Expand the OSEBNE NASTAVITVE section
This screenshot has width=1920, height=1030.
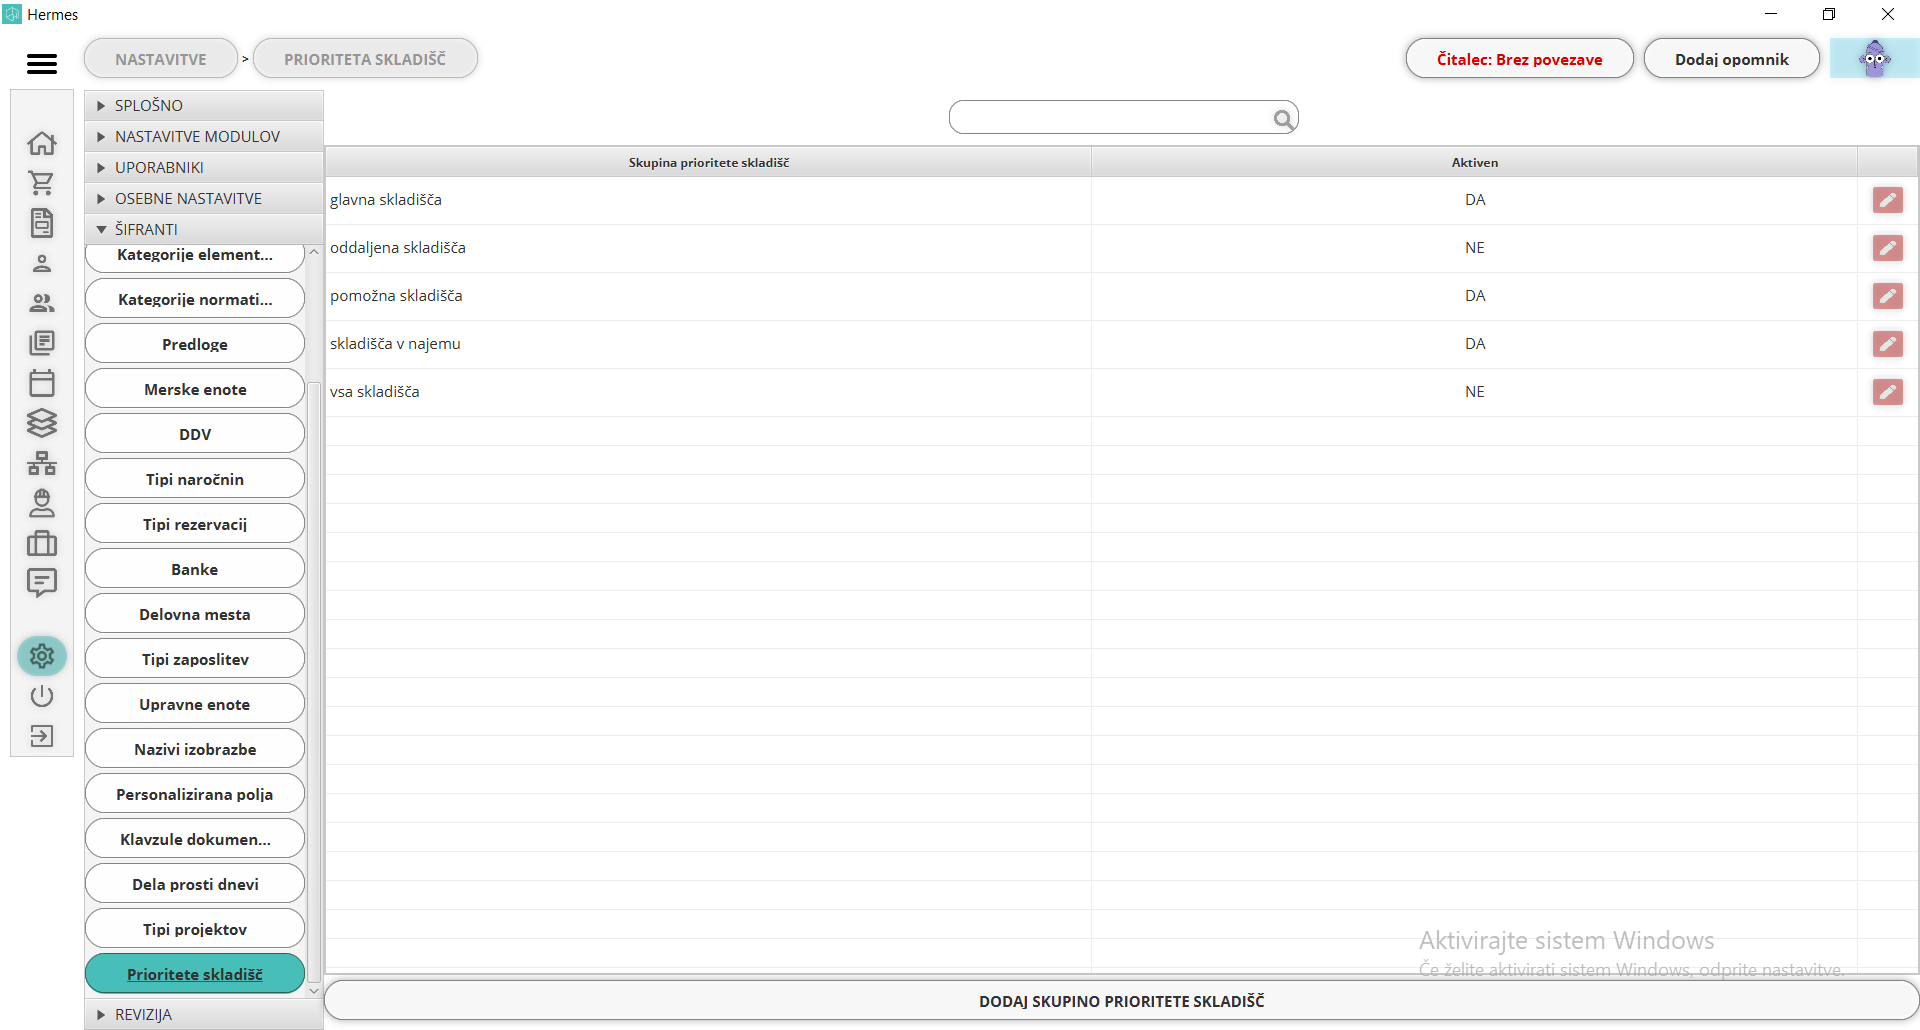click(204, 198)
